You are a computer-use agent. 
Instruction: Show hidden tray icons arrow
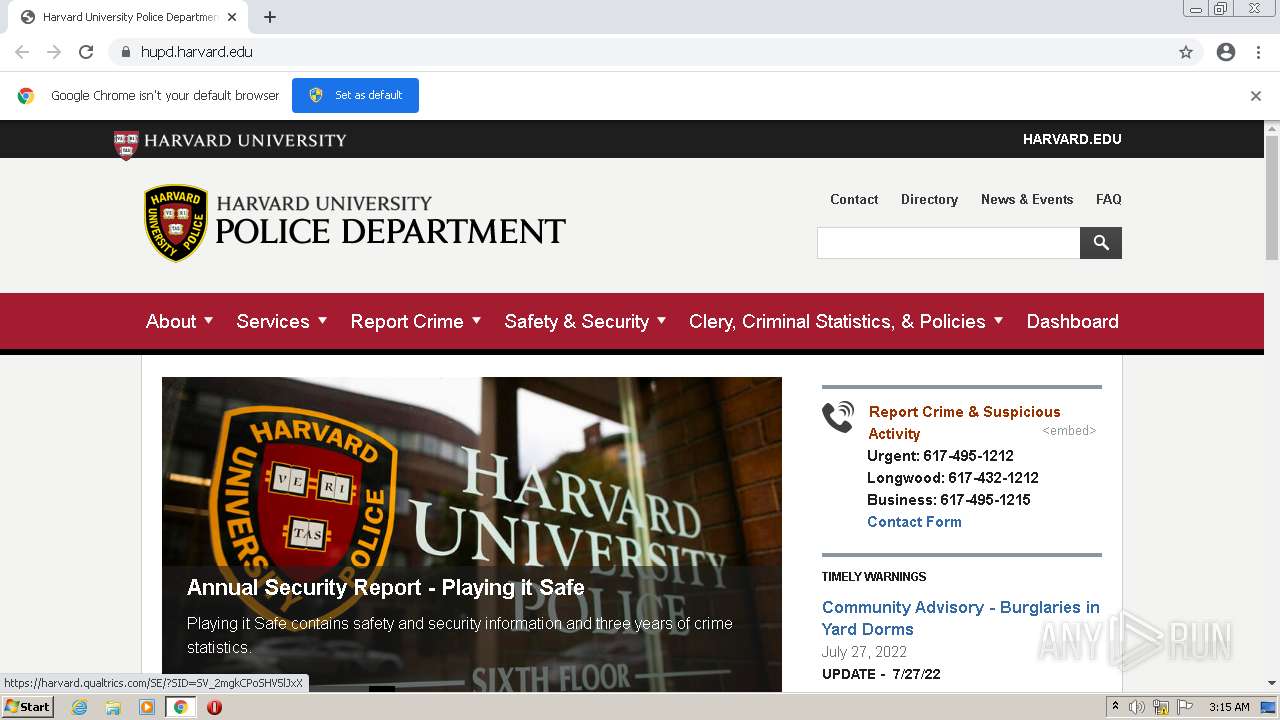[x=1116, y=707]
